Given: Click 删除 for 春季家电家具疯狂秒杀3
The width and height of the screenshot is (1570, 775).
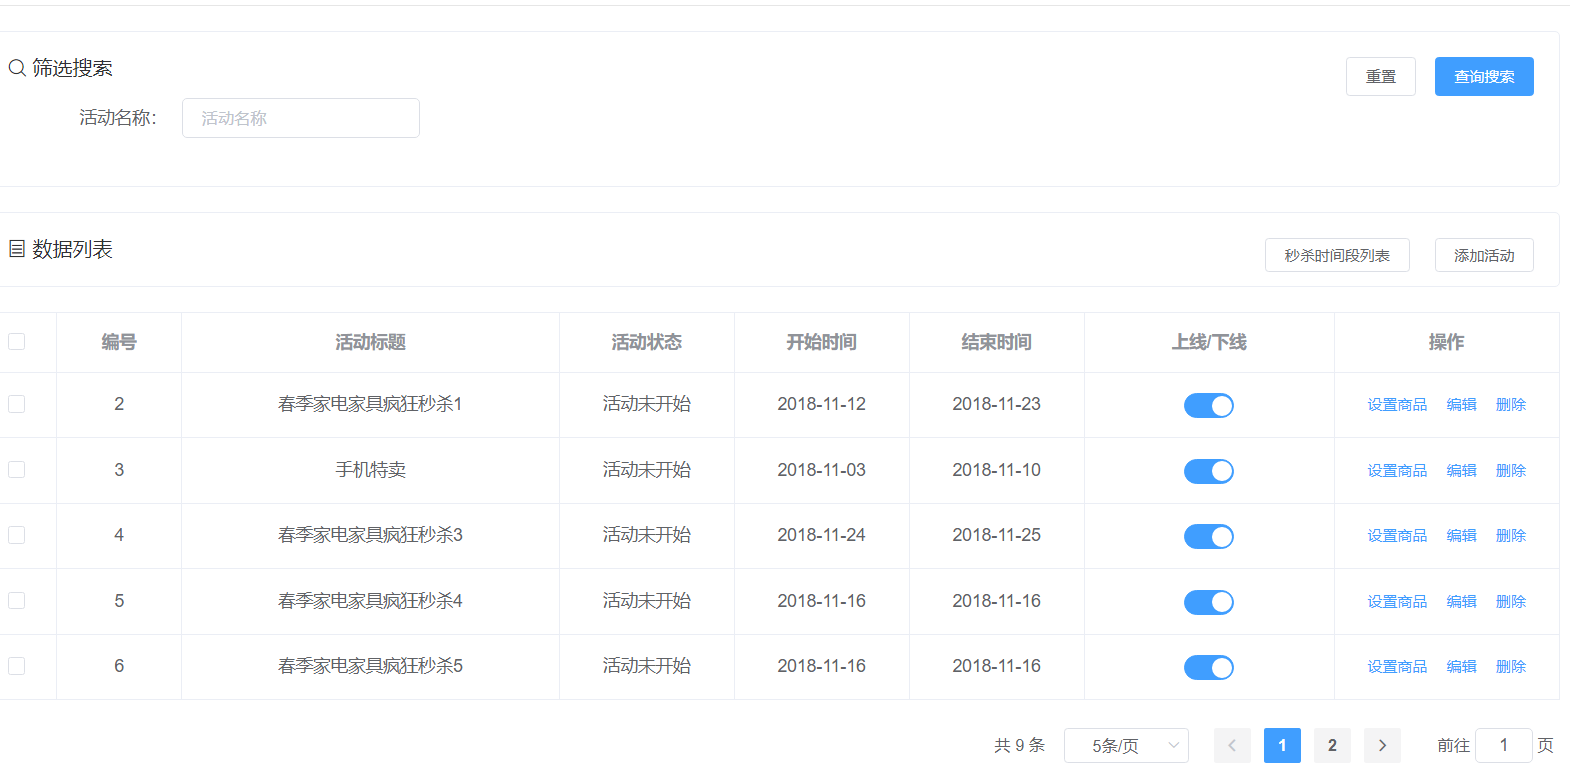Looking at the screenshot, I should (x=1511, y=536).
